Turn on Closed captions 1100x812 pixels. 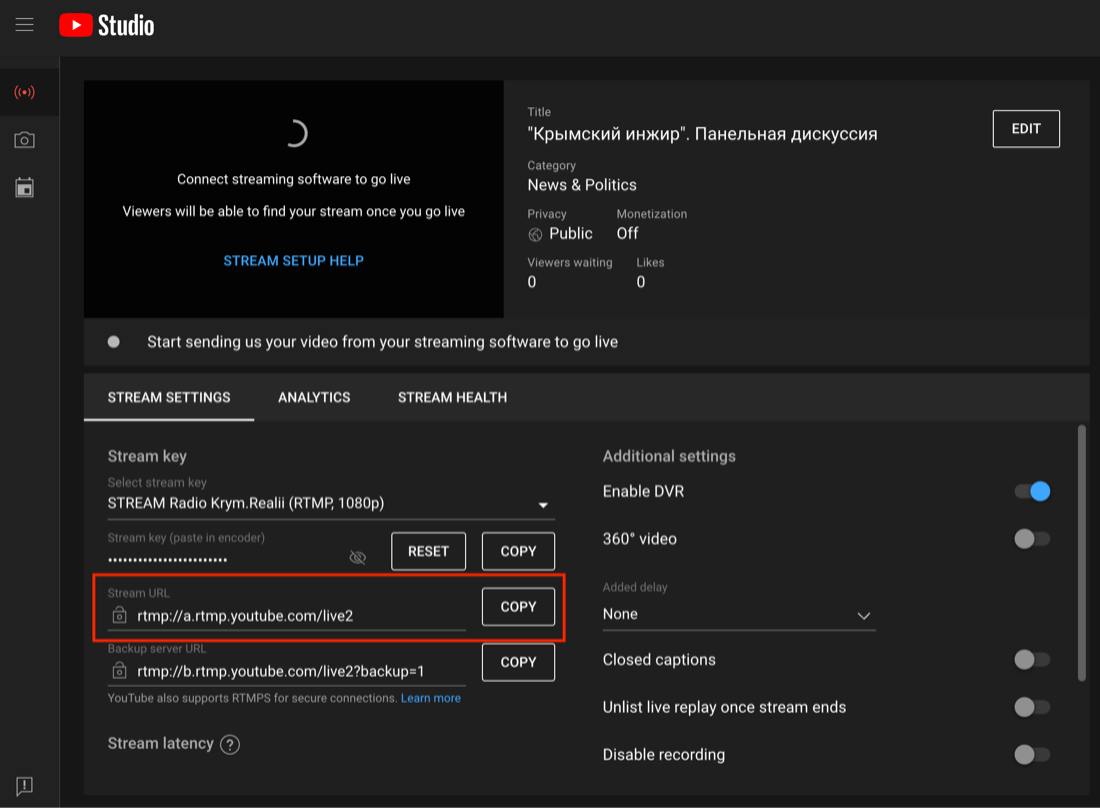pyautogui.click(x=1032, y=660)
